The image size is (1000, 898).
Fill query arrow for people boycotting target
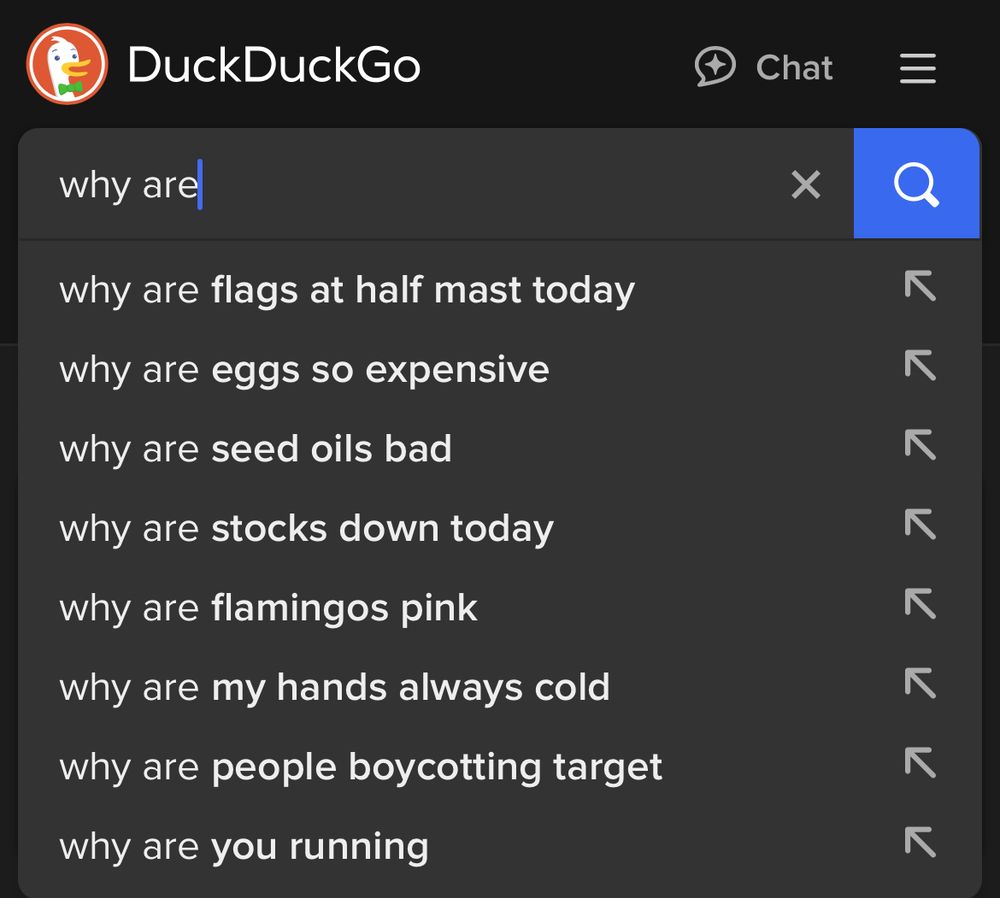click(x=920, y=763)
